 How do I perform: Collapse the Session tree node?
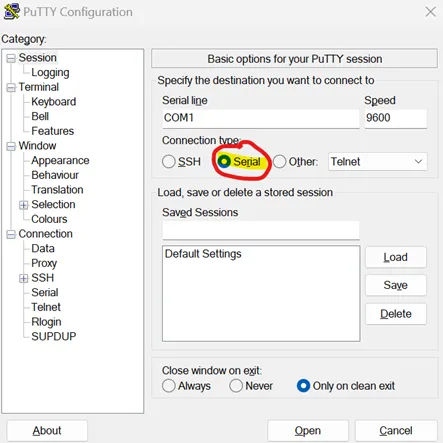coord(11,58)
